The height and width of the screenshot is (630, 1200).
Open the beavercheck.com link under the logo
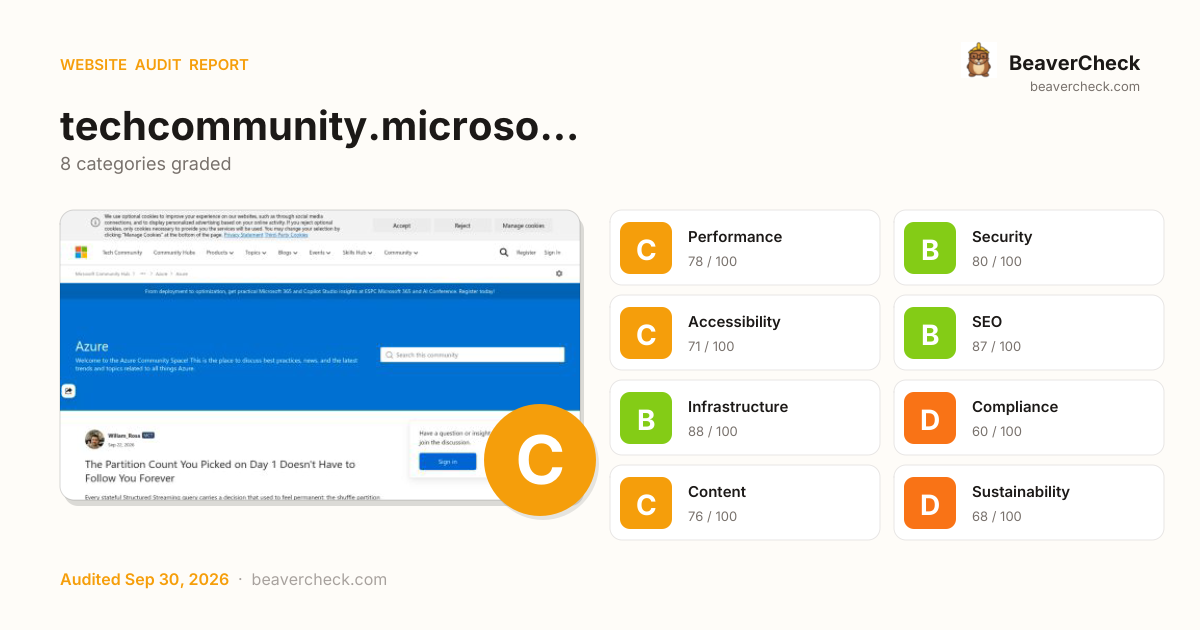1085,86
